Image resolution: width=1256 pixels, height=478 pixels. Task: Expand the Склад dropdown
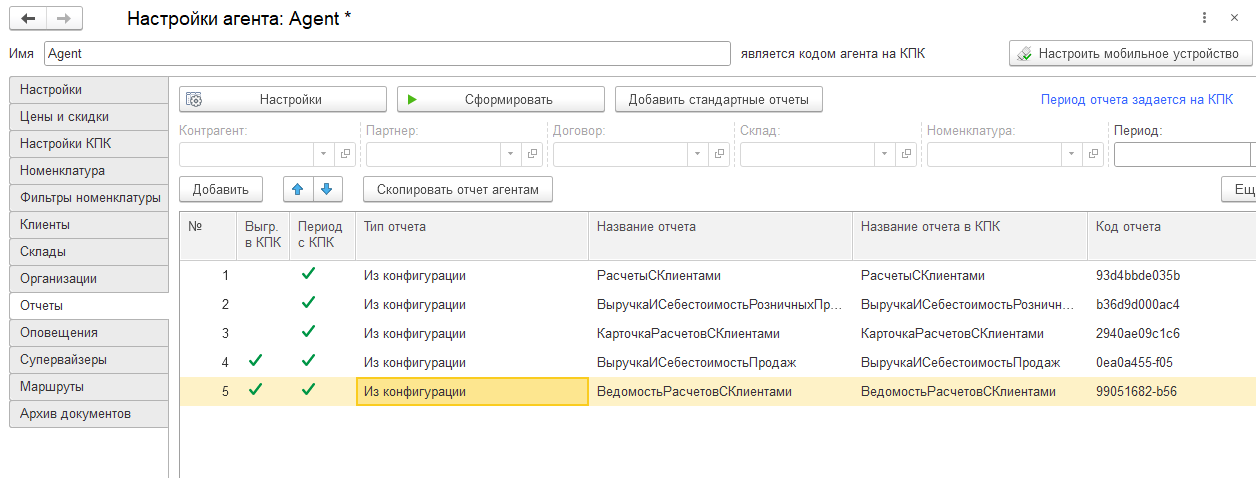(885, 154)
